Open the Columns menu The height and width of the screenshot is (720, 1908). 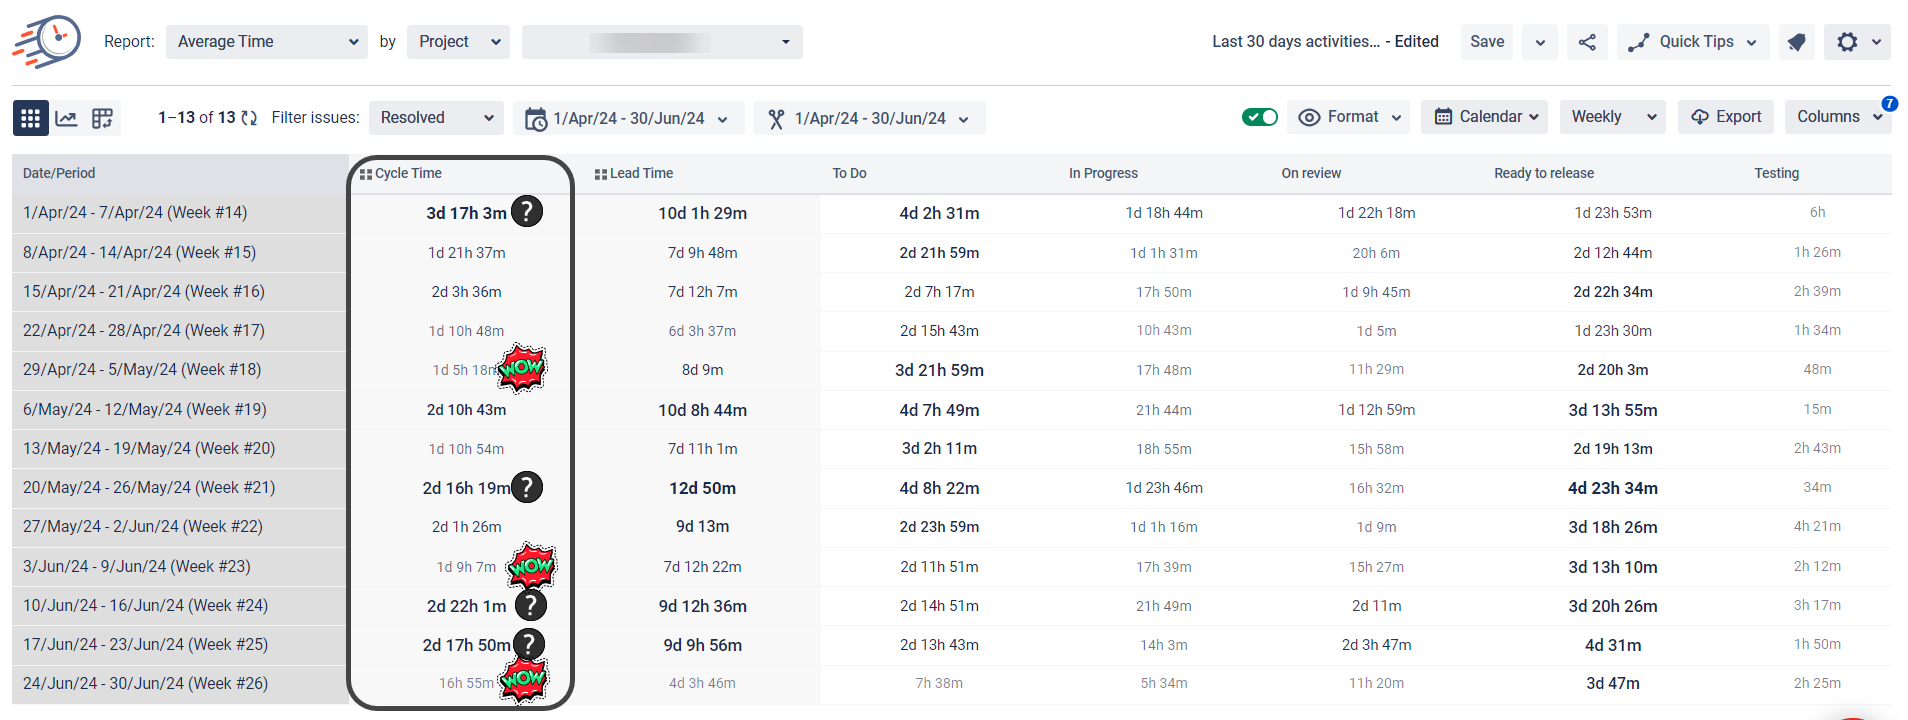(1837, 117)
